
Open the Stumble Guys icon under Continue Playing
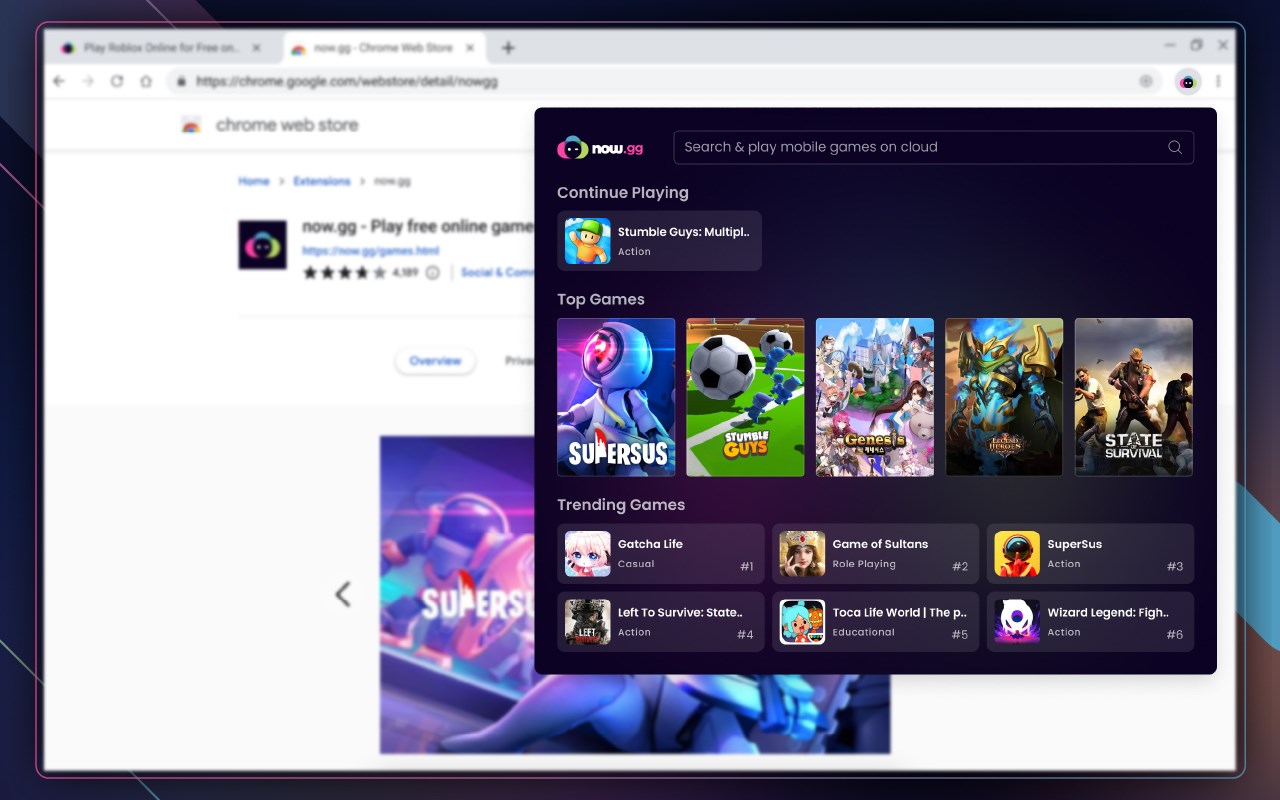[587, 241]
